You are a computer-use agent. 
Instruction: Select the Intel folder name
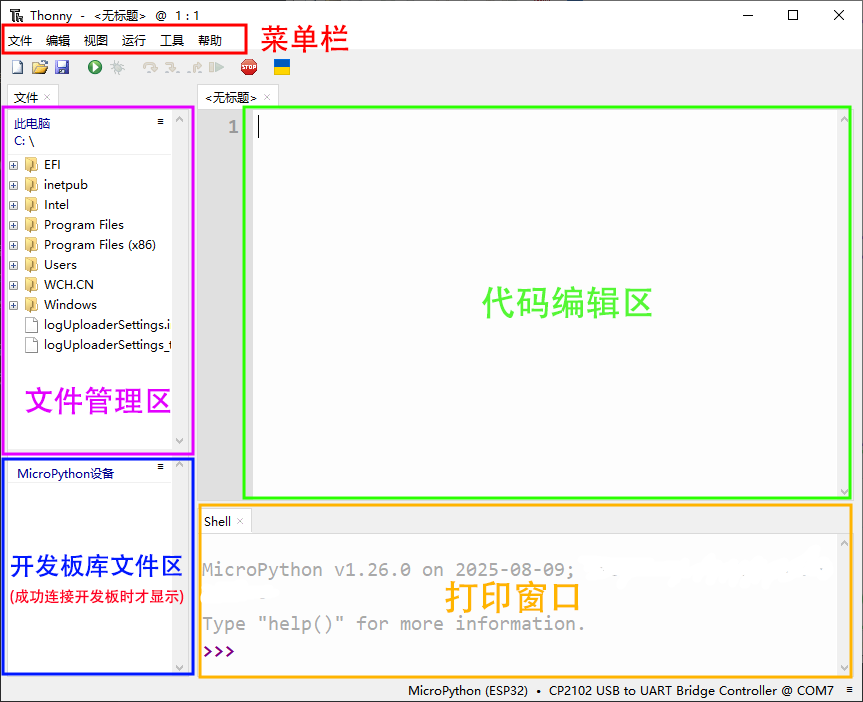pyautogui.click(x=56, y=204)
